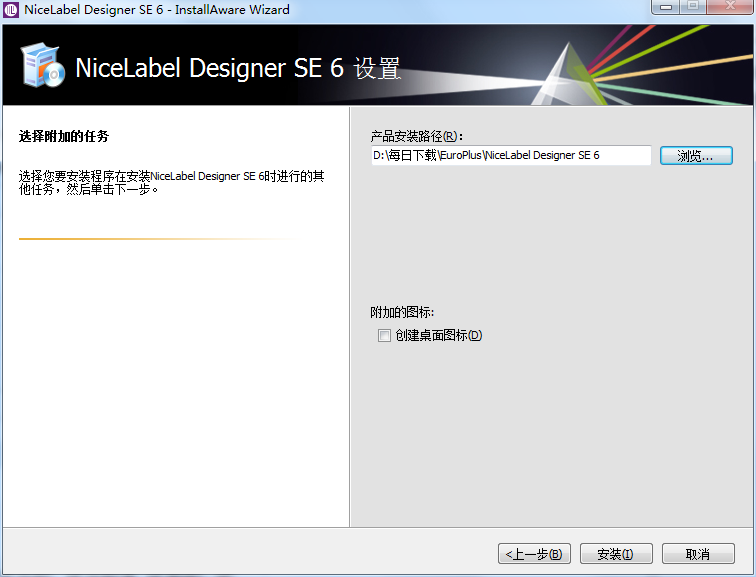Image resolution: width=756 pixels, height=577 pixels.
Task: Go back with the <上一步(B) button
Action: click(535, 554)
